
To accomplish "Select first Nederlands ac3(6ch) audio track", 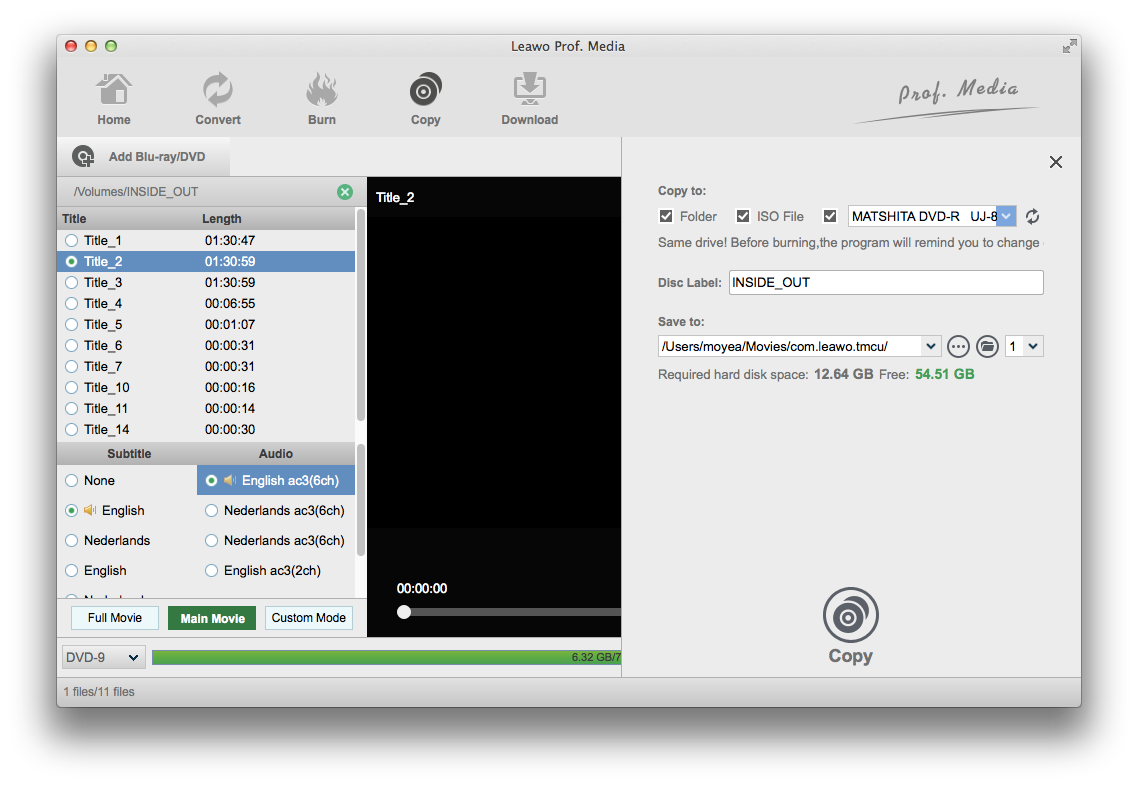I will (211, 511).
